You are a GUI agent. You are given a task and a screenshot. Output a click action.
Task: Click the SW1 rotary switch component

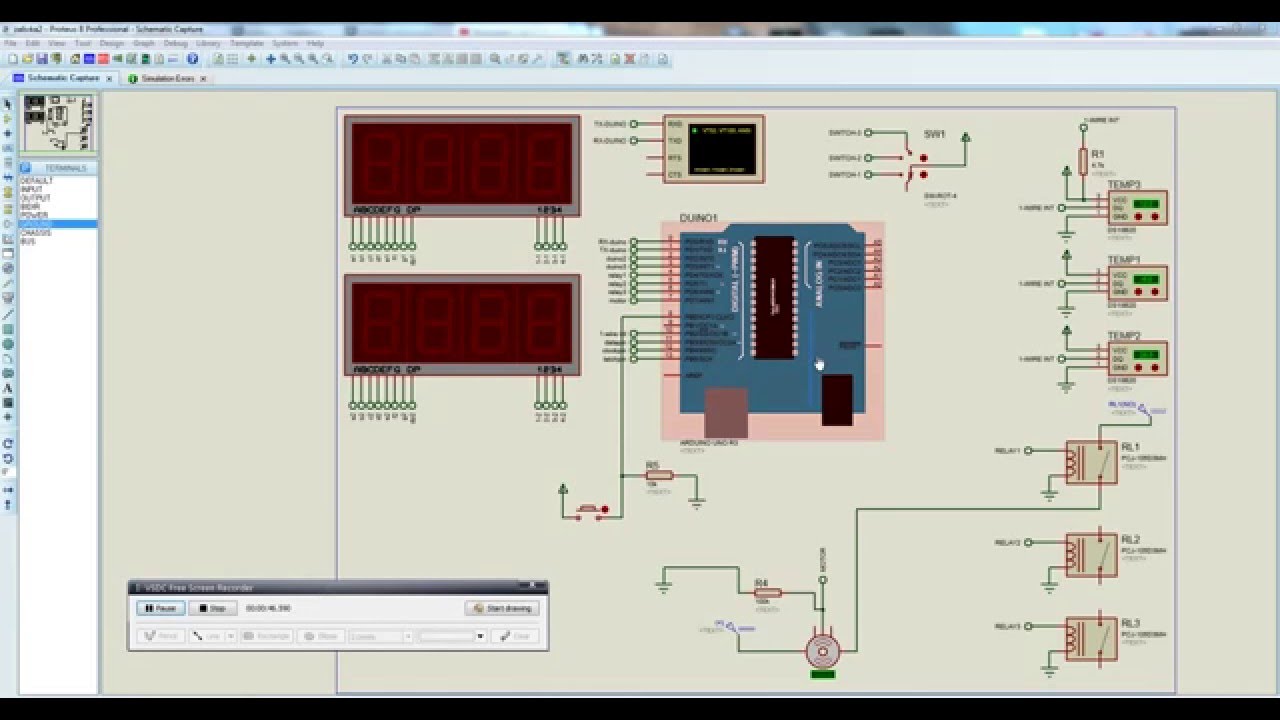click(x=917, y=160)
